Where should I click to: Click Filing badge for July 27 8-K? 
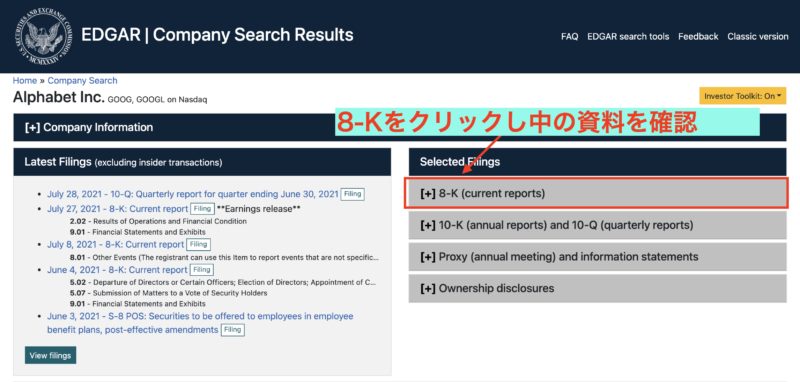tap(202, 209)
